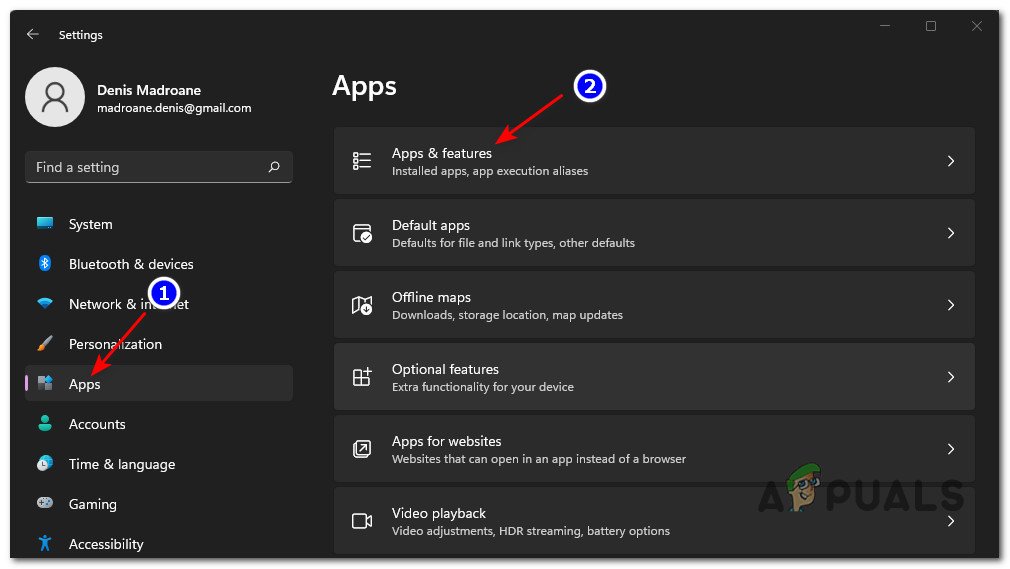Open Network & internet settings section
This screenshot has width=1010, height=569.
[x=128, y=304]
